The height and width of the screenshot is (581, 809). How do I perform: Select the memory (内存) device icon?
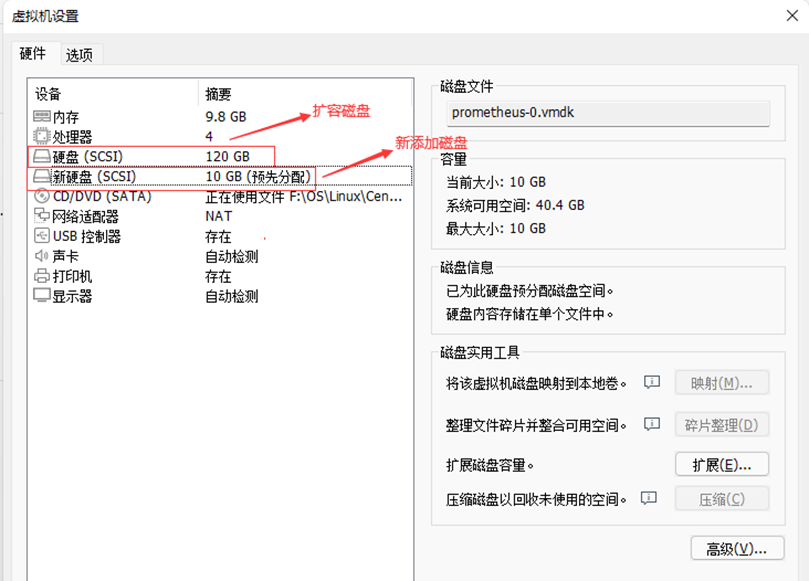pyautogui.click(x=42, y=117)
